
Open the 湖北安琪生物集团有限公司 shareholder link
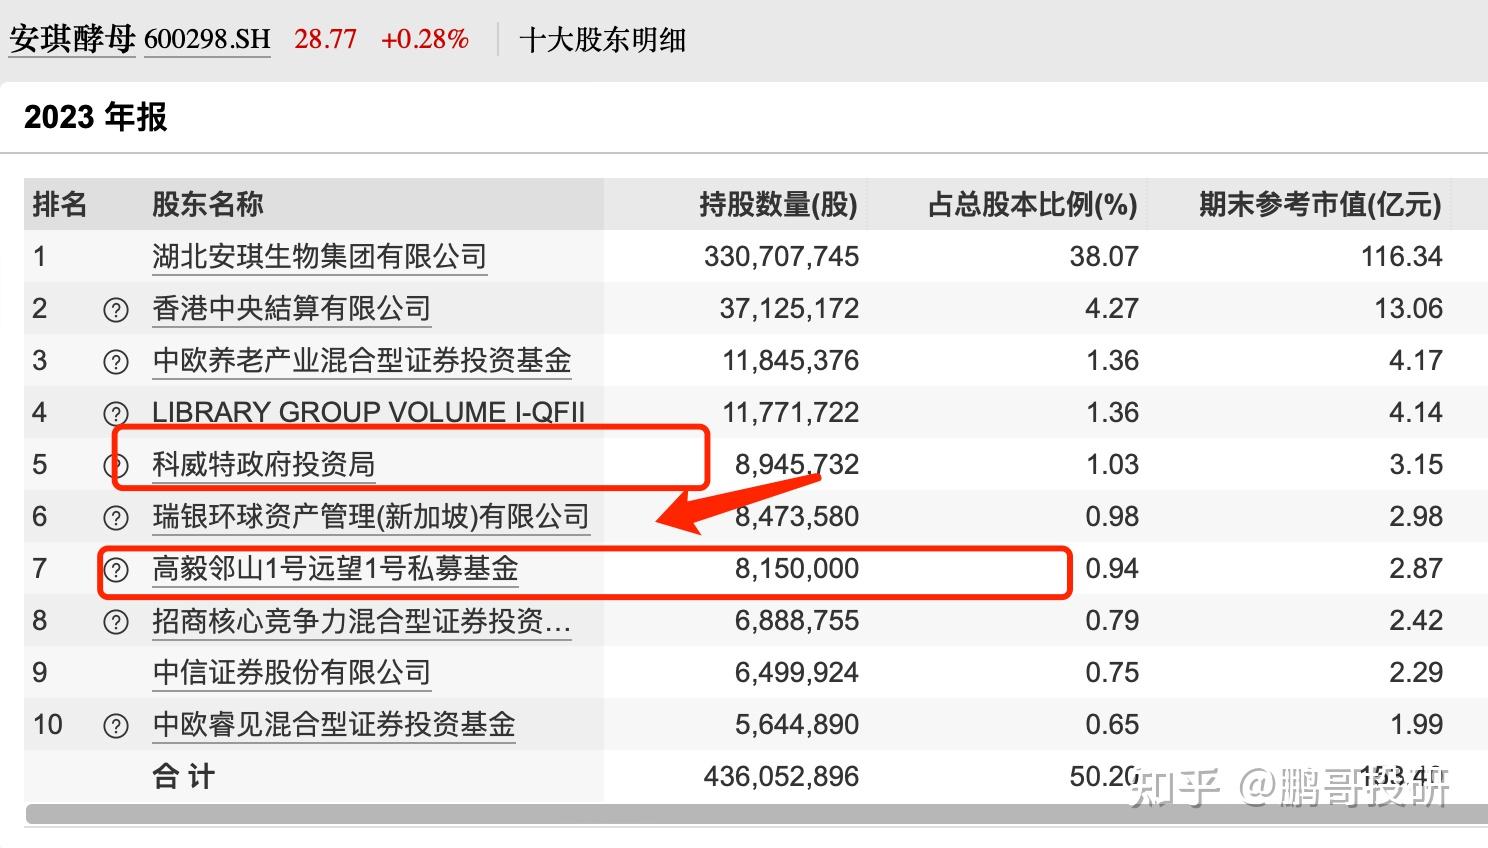click(319, 256)
